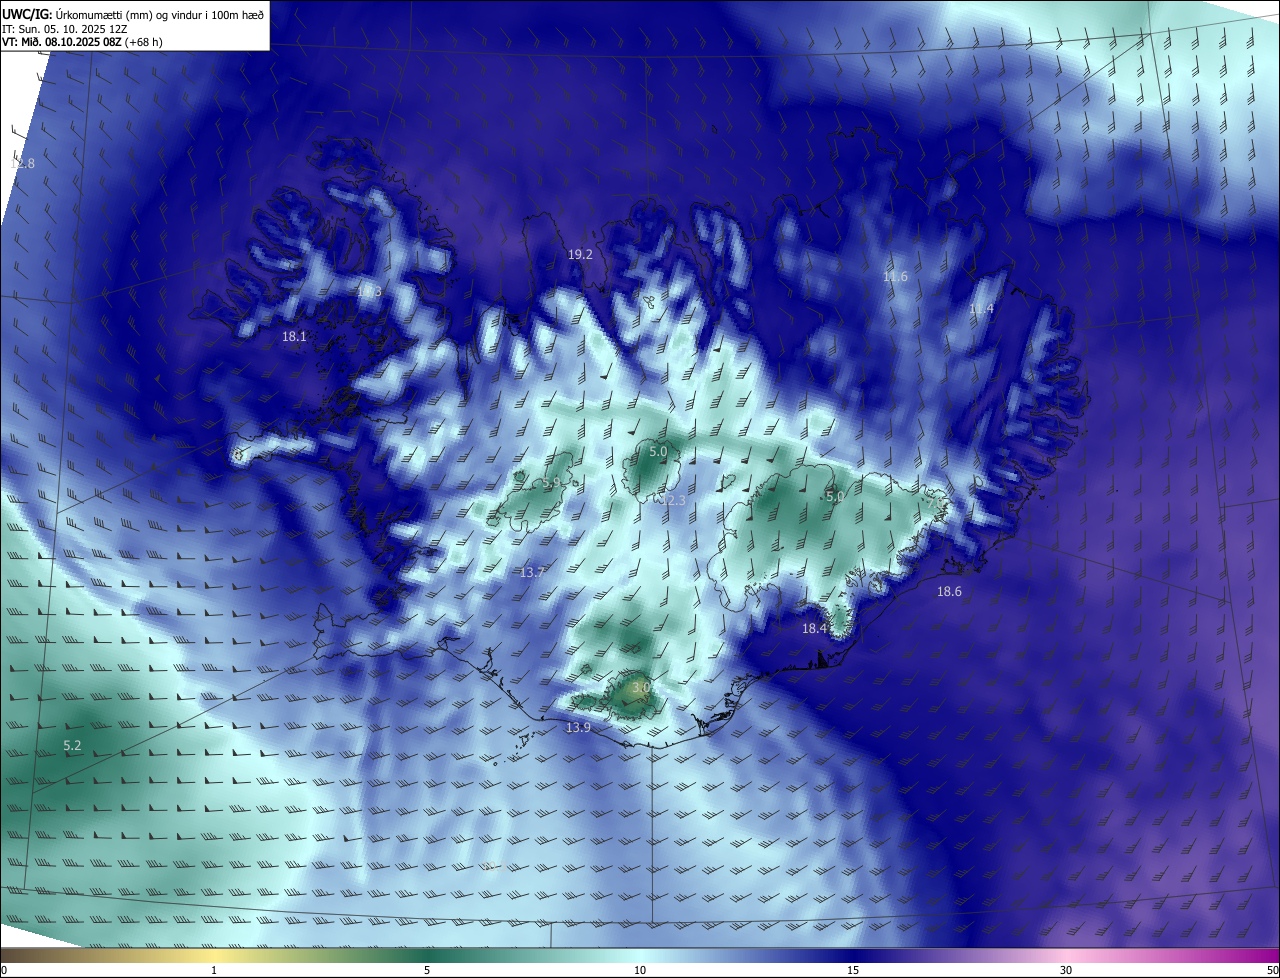Screen dimensions: 1280x978
Task: Click the initial time line 'IT: Sun. 05. 10. 2025 12Z'
Action: click(x=64, y=28)
